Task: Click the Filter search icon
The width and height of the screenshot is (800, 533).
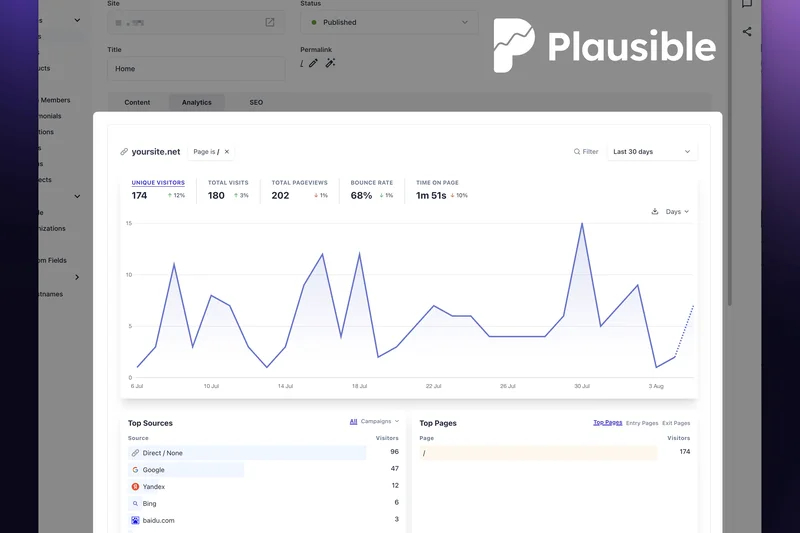Action: [577, 151]
